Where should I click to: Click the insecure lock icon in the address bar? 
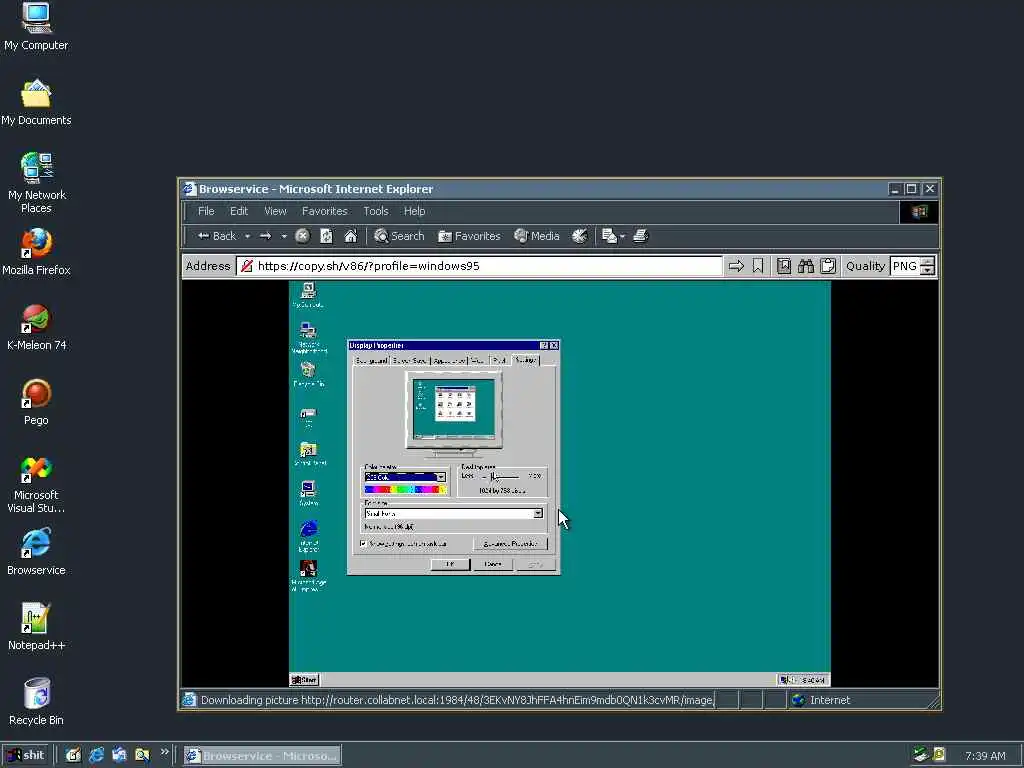coord(246,266)
